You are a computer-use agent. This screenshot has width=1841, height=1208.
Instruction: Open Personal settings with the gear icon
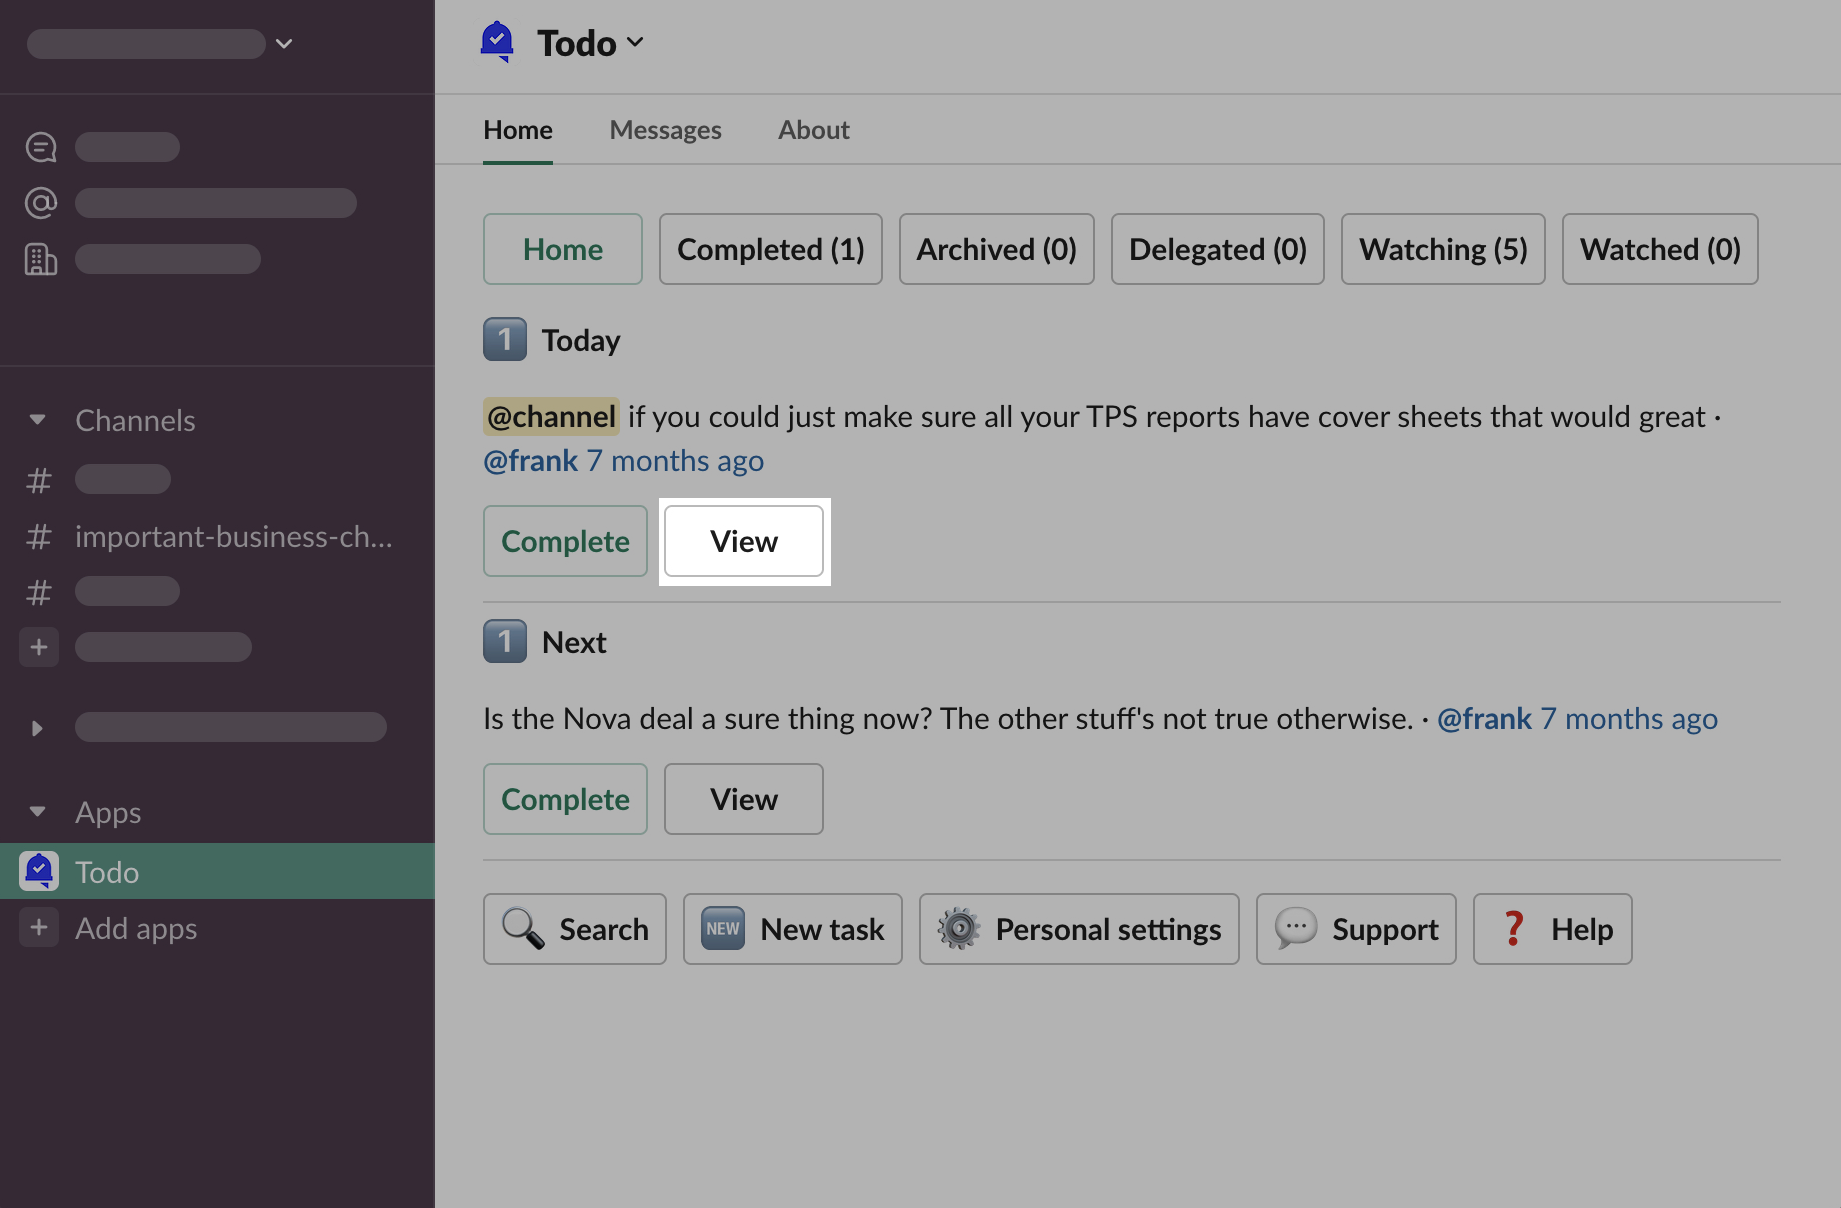1079,929
